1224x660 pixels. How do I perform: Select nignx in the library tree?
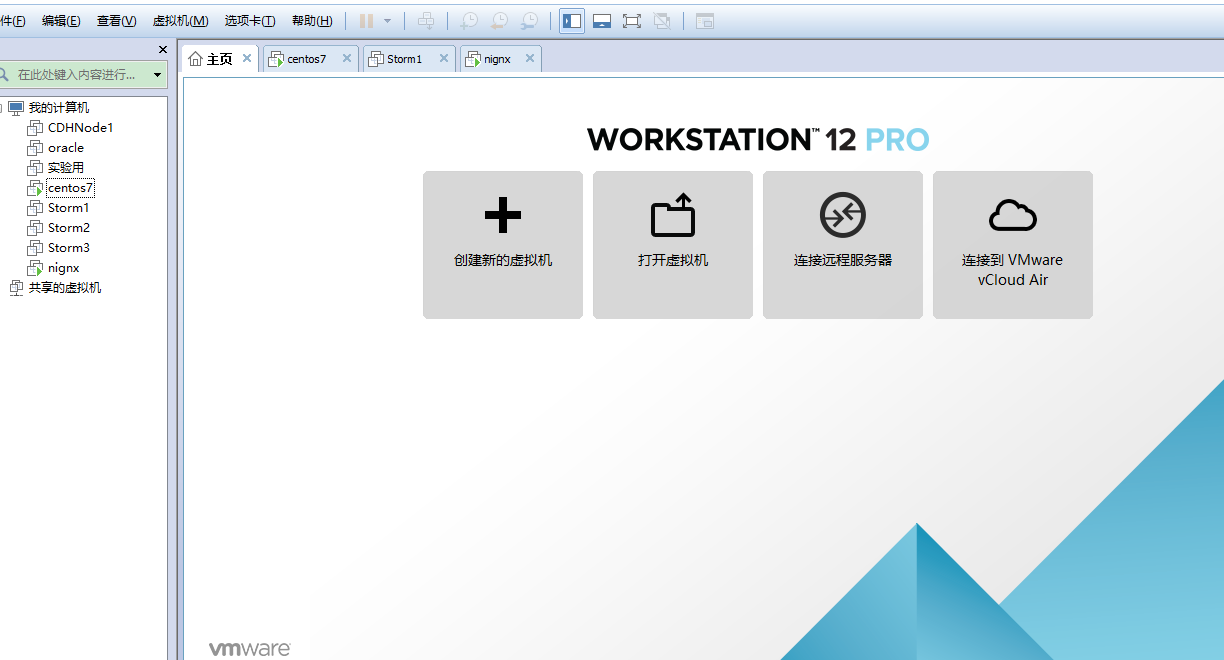tap(63, 268)
